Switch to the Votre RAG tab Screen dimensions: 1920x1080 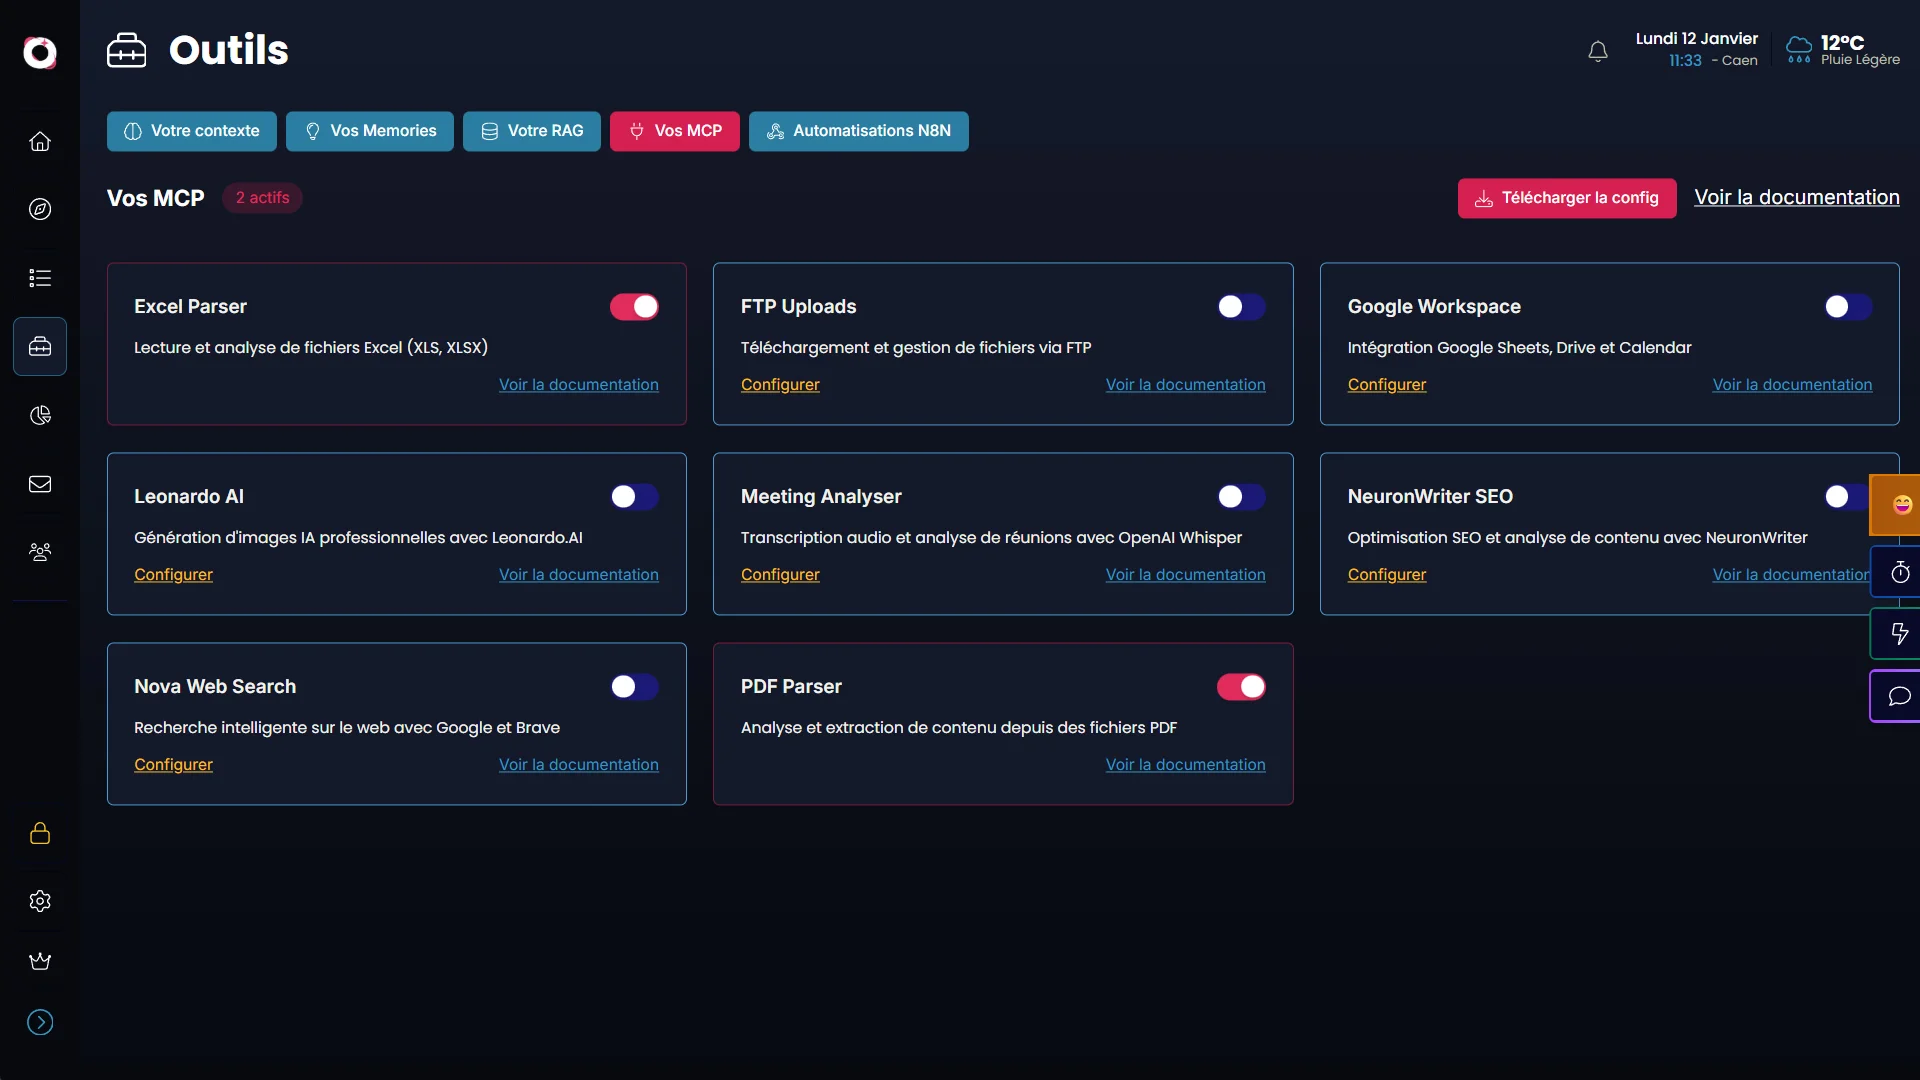tap(531, 131)
